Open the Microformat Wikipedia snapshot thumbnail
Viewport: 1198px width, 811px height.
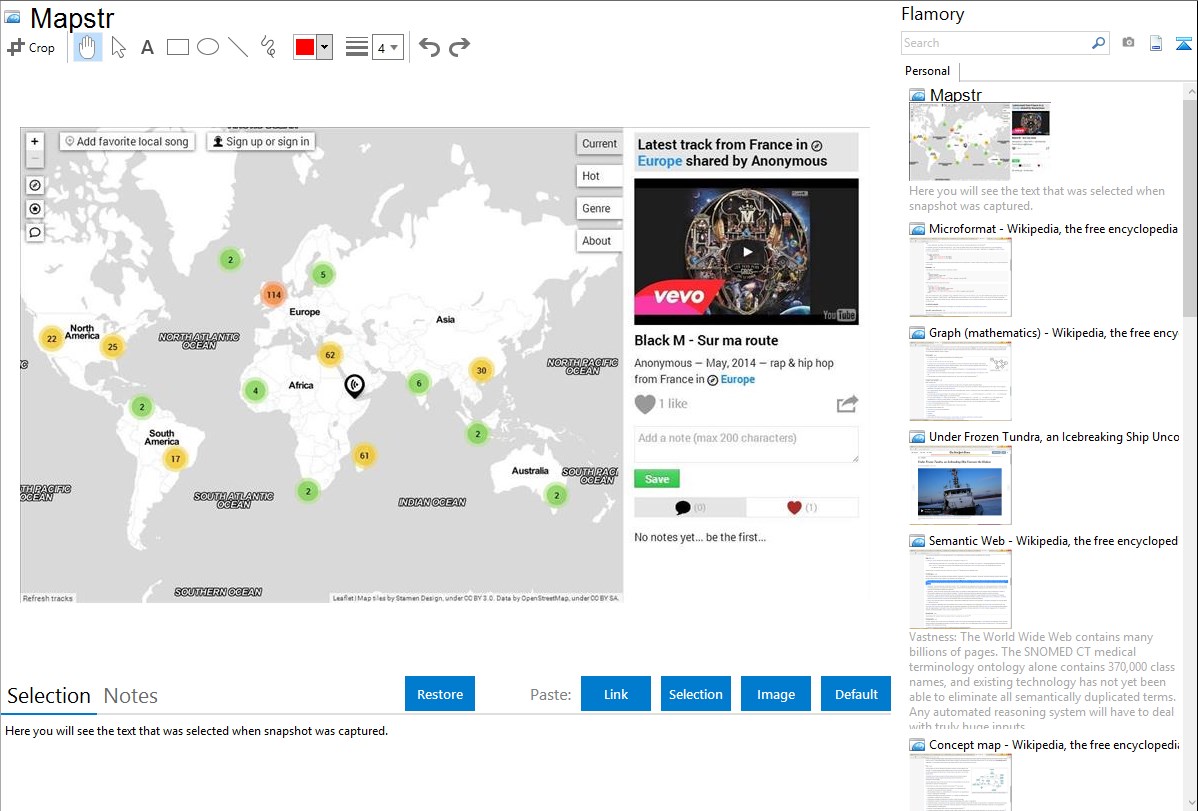[960, 277]
